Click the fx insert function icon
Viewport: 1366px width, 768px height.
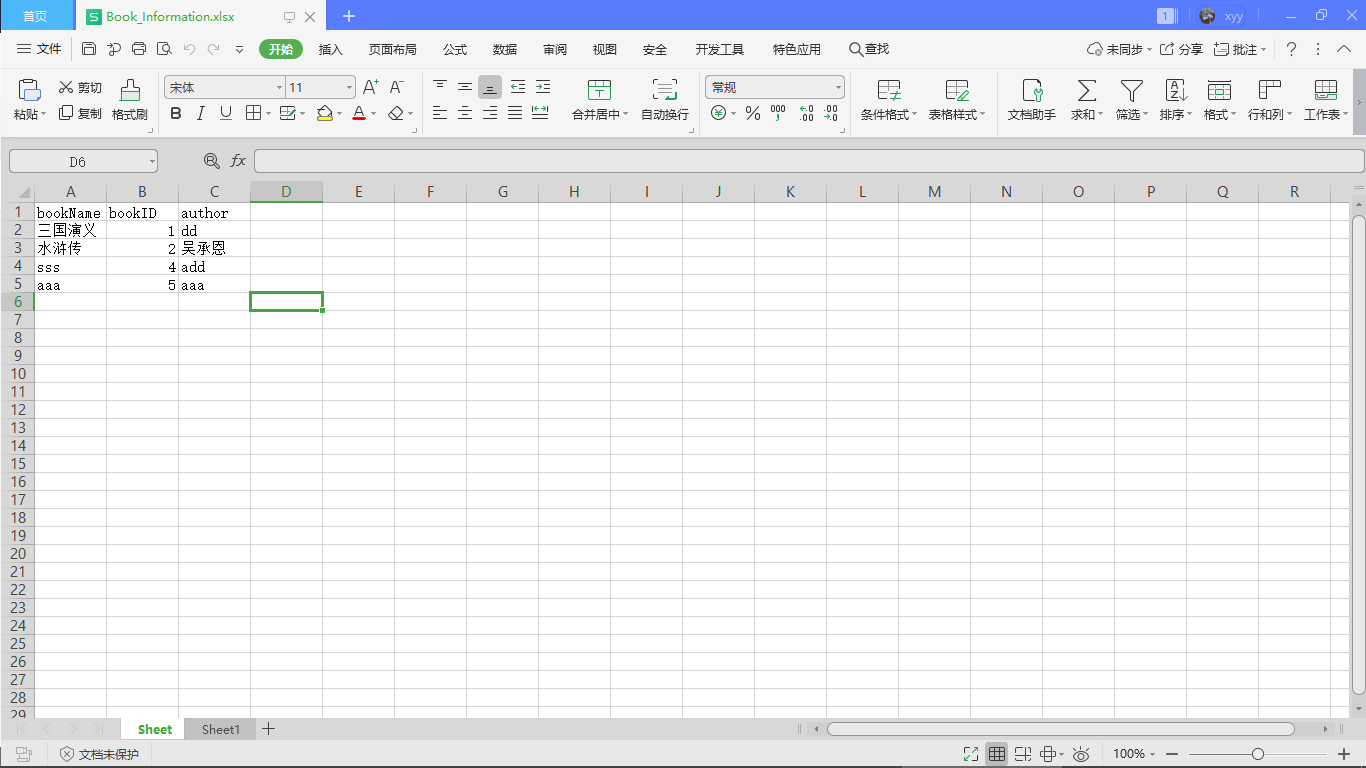click(238, 161)
